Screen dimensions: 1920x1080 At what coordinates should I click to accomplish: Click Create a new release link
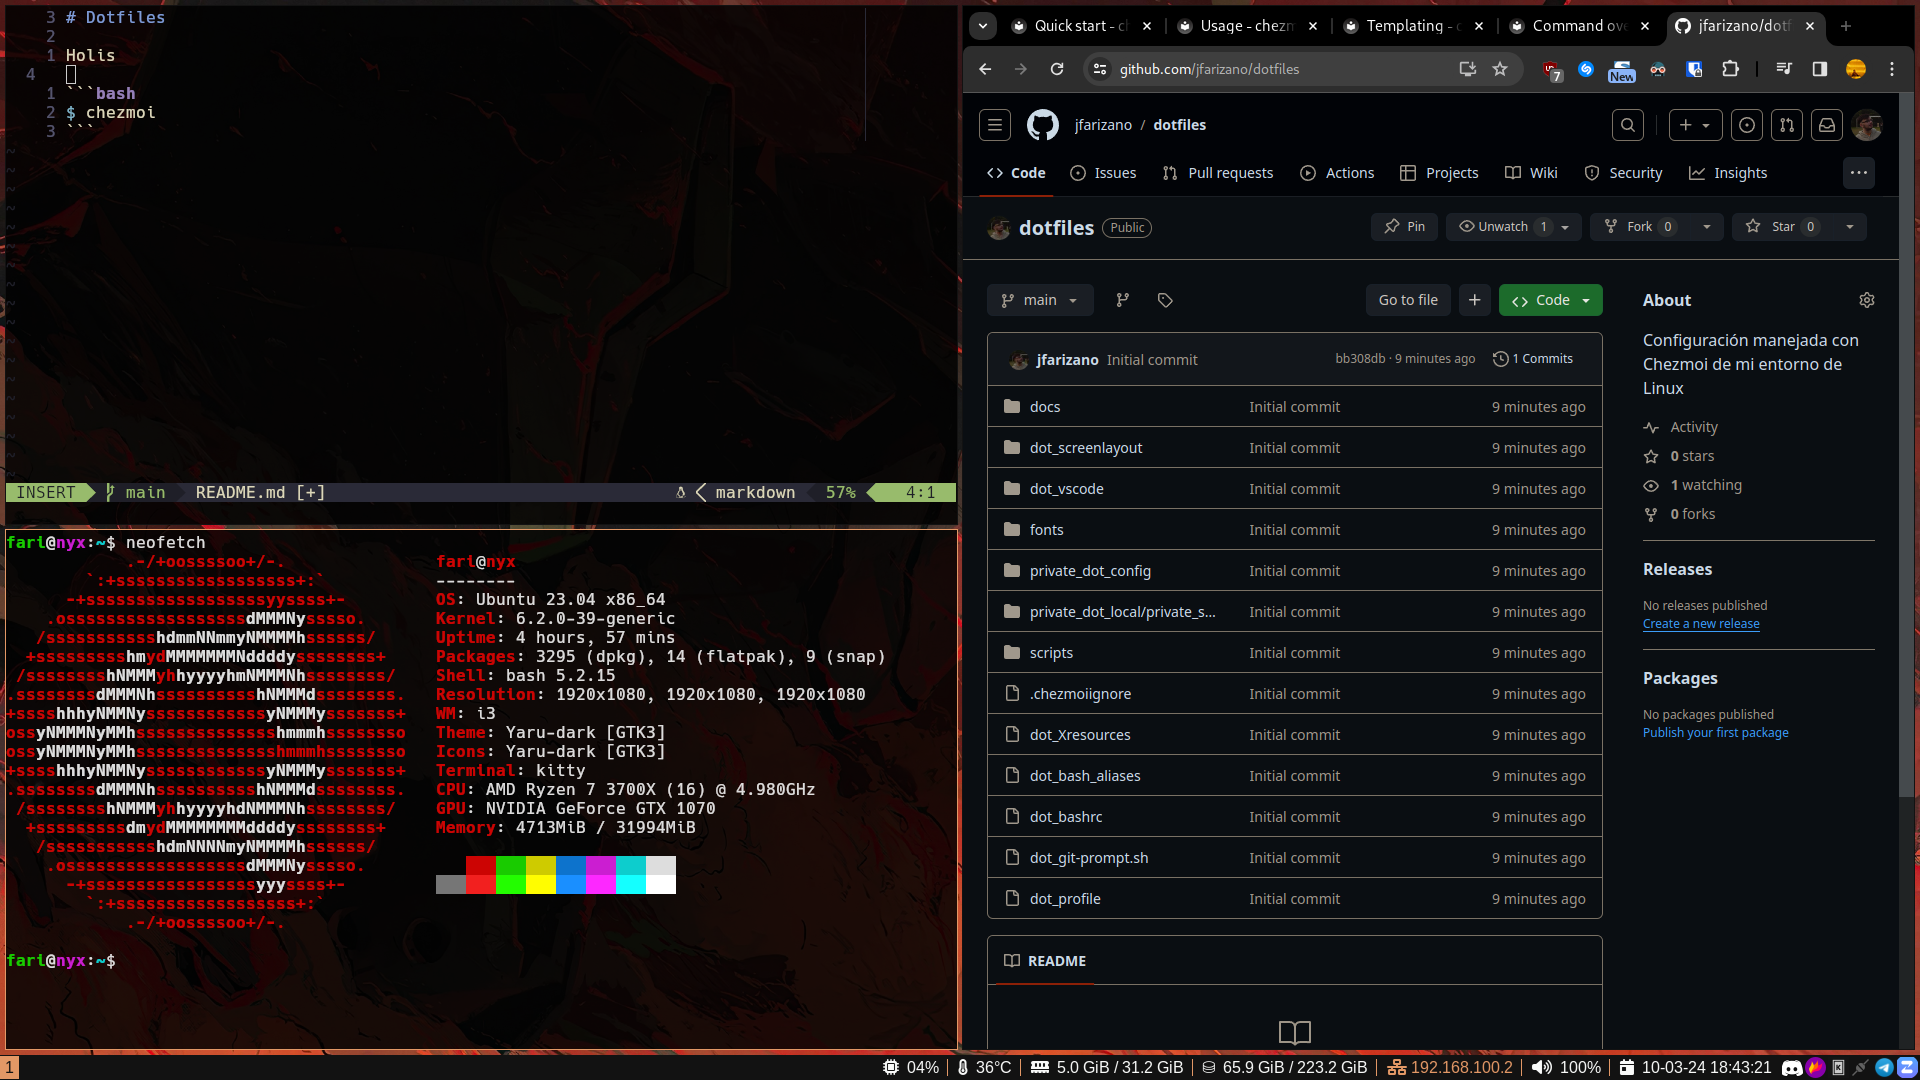1701,624
